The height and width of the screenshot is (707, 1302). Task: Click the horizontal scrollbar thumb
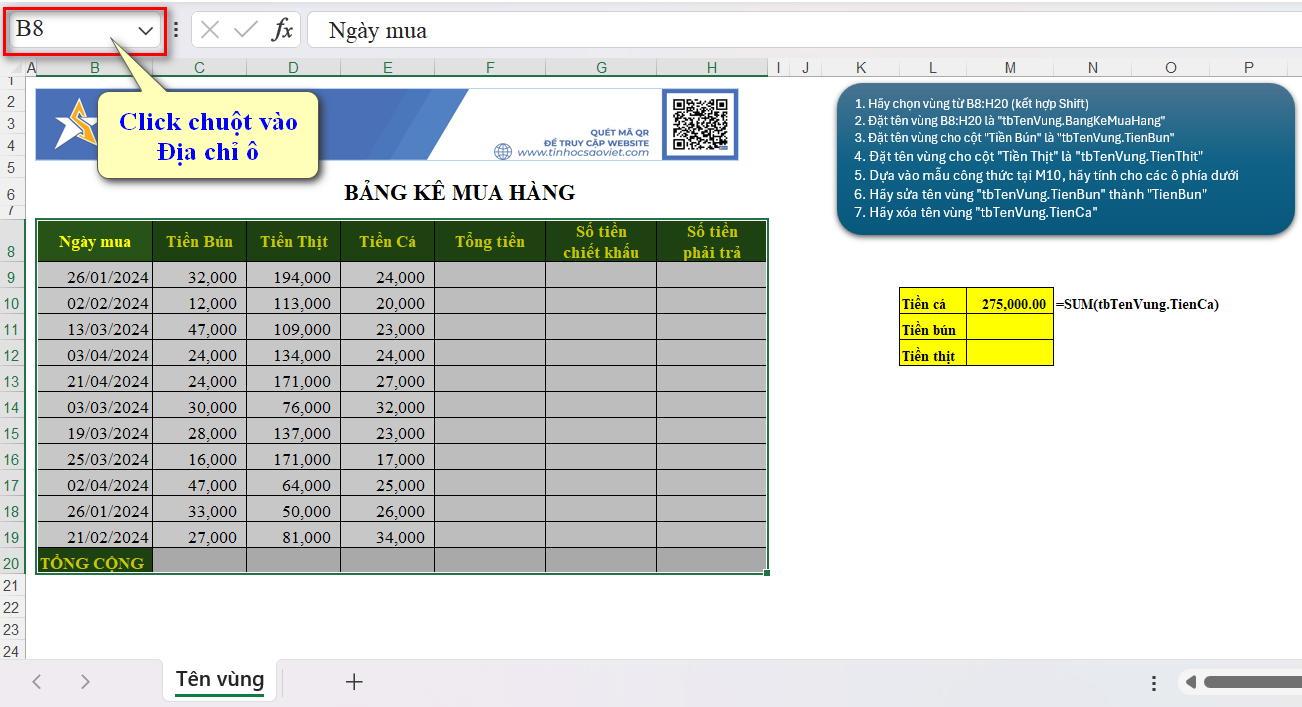coord(1252,683)
